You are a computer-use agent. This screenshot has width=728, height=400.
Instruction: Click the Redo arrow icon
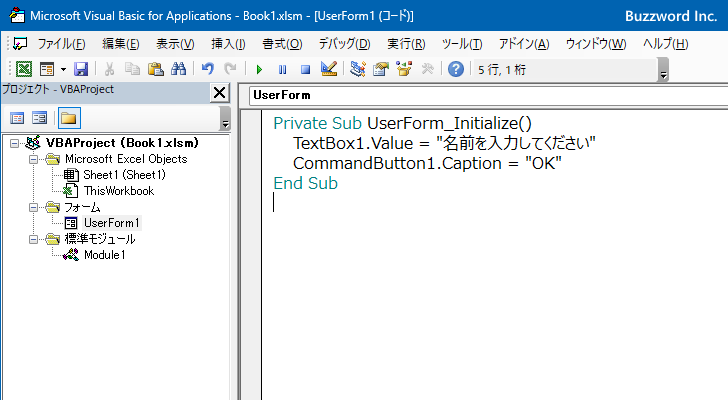(x=230, y=70)
